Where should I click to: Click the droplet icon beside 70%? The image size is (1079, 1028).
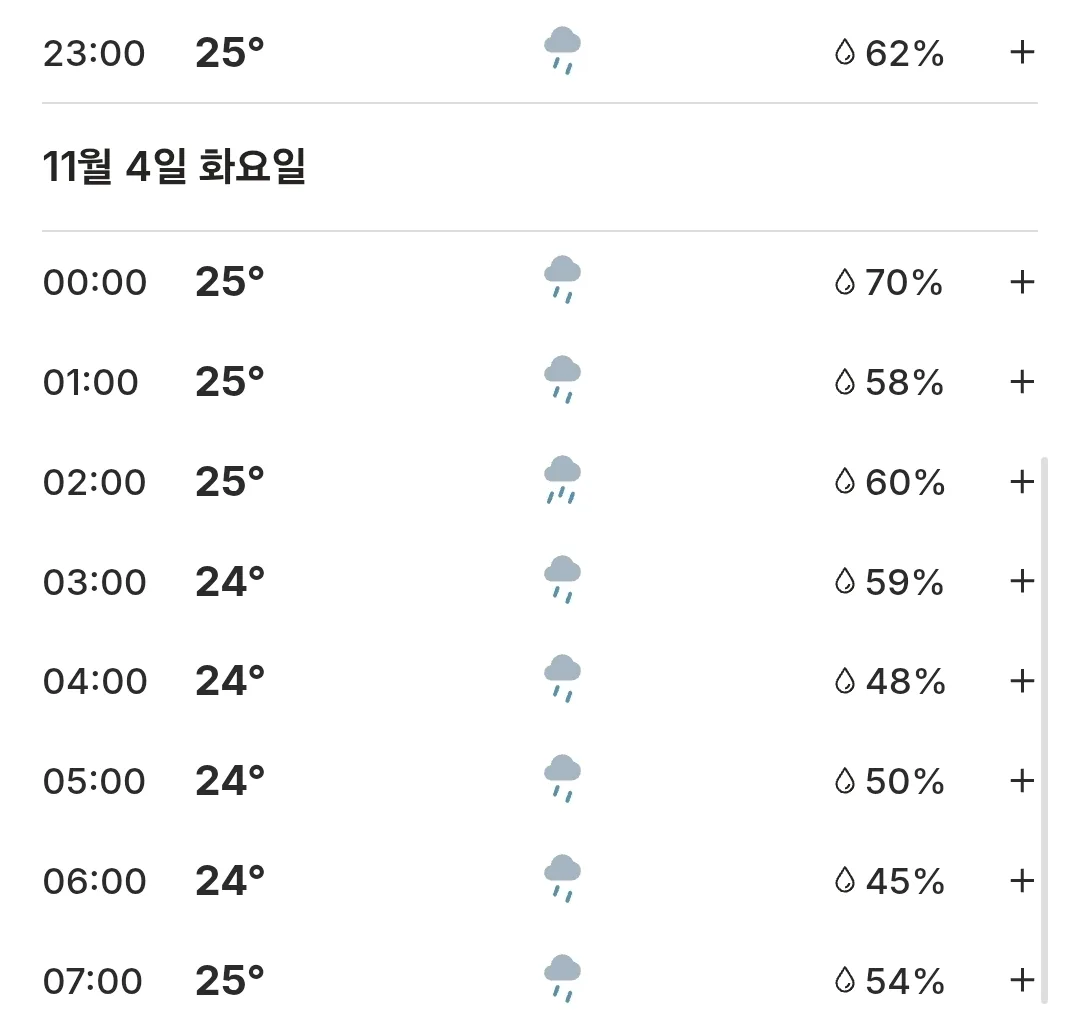click(844, 282)
